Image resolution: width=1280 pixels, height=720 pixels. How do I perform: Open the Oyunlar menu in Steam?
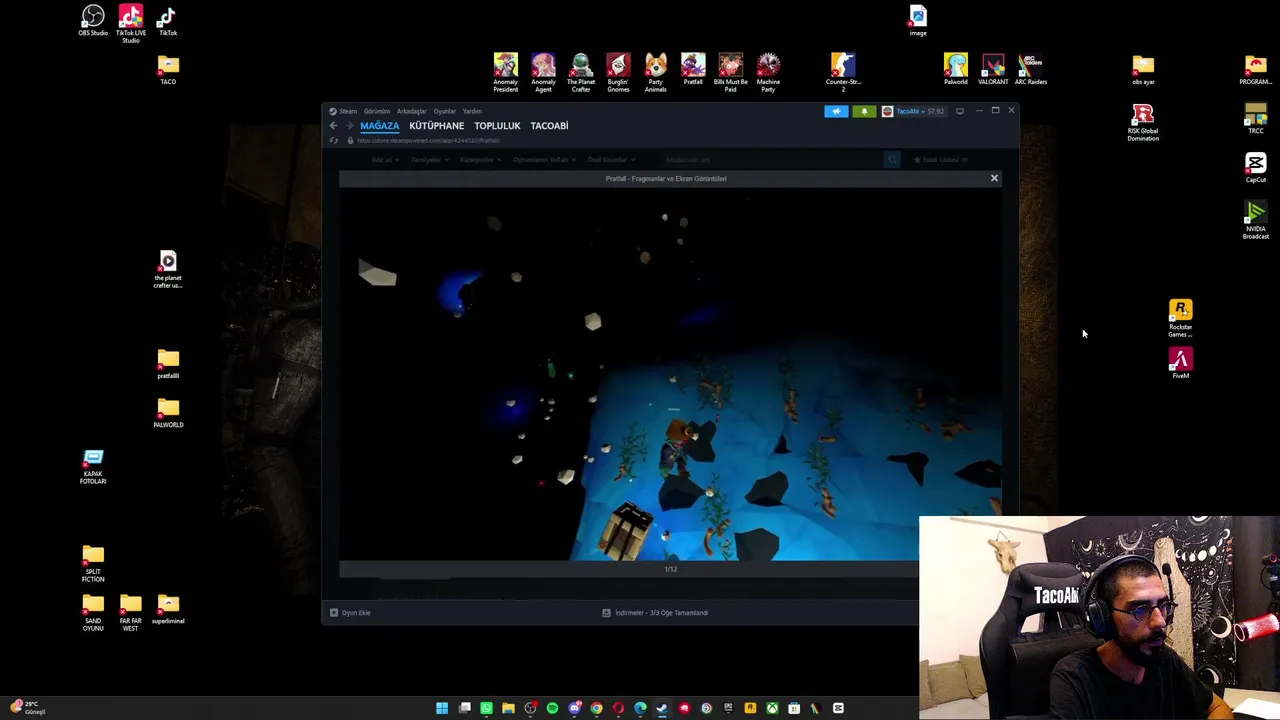click(x=445, y=111)
